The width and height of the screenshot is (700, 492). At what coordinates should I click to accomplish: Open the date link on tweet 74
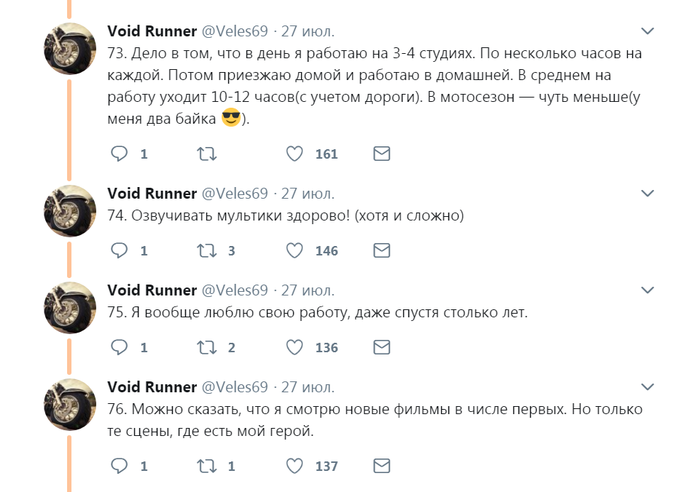click(307, 193)
